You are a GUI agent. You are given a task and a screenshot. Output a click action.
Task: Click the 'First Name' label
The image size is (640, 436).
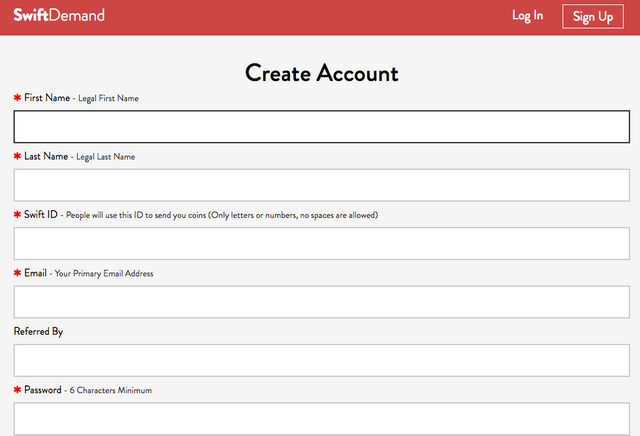tap(47, 98)
